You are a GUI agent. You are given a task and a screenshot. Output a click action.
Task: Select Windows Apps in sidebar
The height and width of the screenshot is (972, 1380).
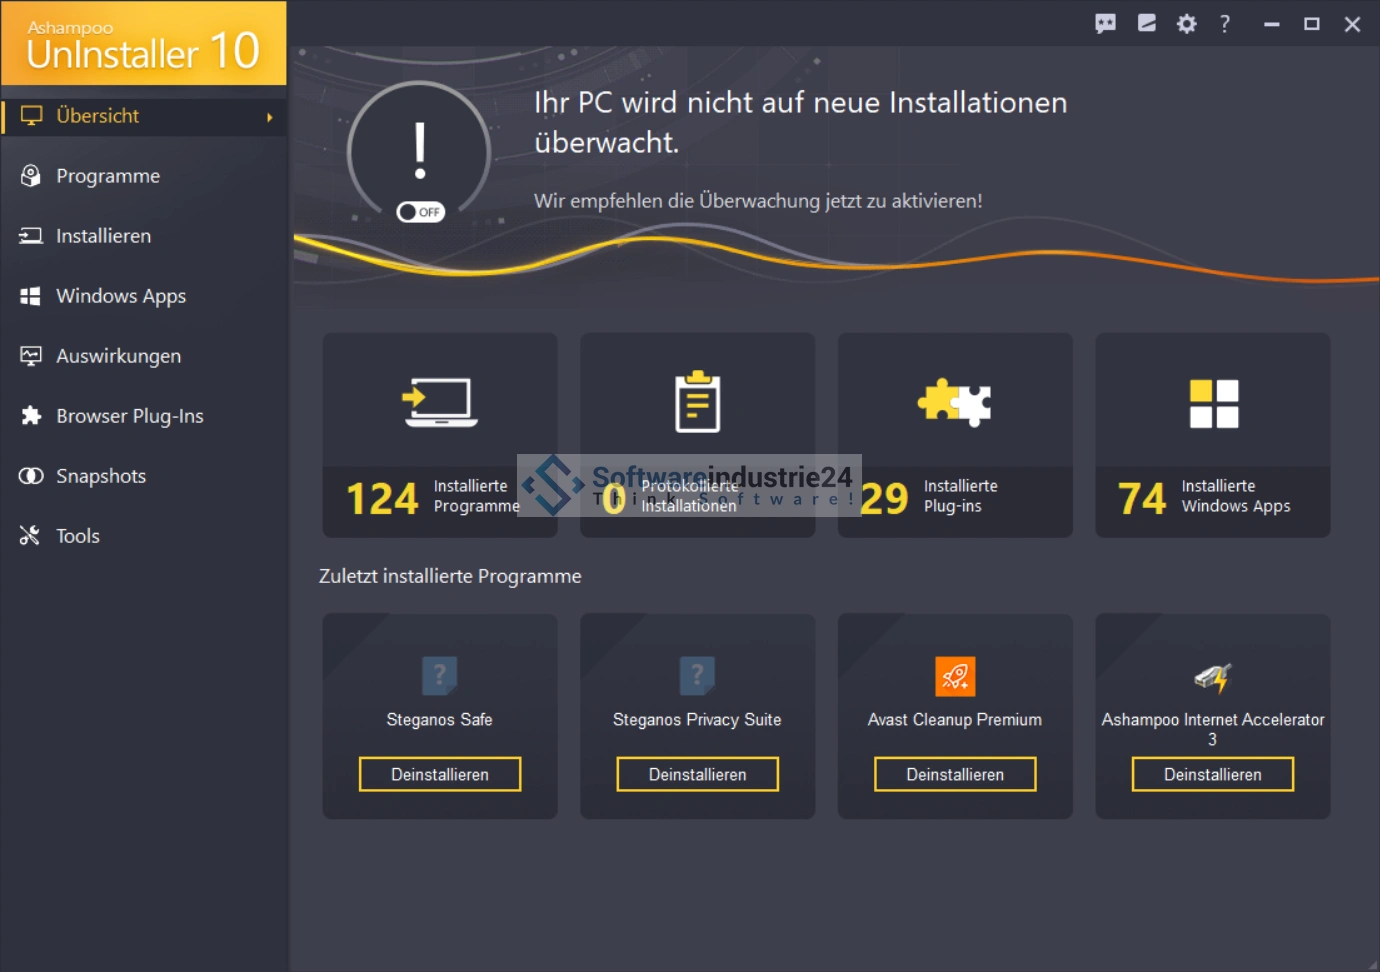(x=121, y=296)
